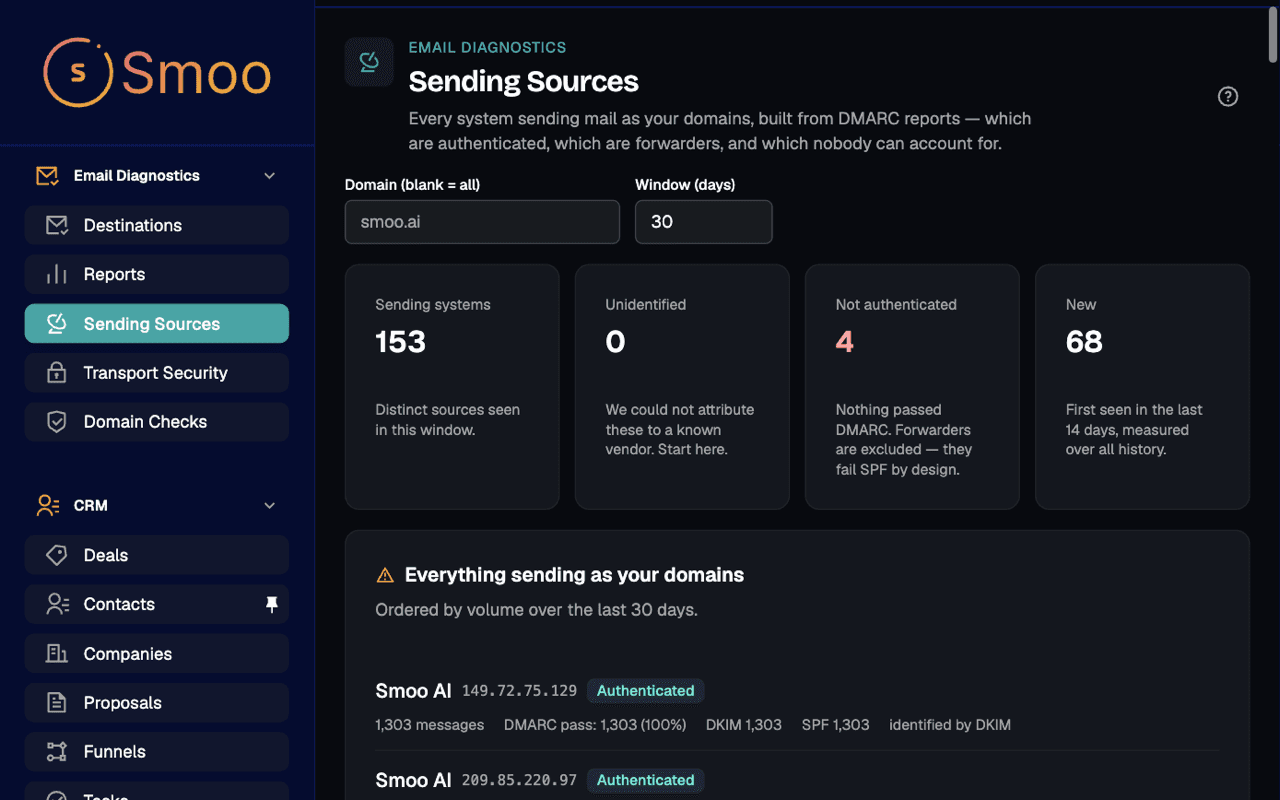Click the Companies building icon
The image size is (1280, 800).
pyautogui.click(x=57, y=654)
